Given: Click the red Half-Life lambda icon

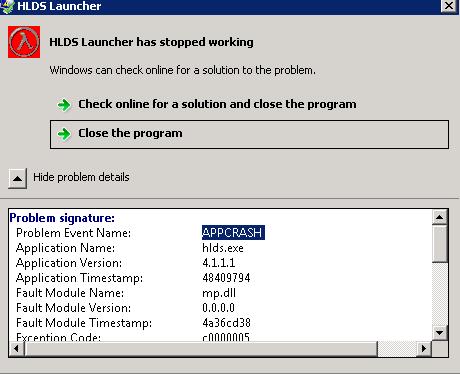Looking at the screenshot, I should tap(24, 42).
